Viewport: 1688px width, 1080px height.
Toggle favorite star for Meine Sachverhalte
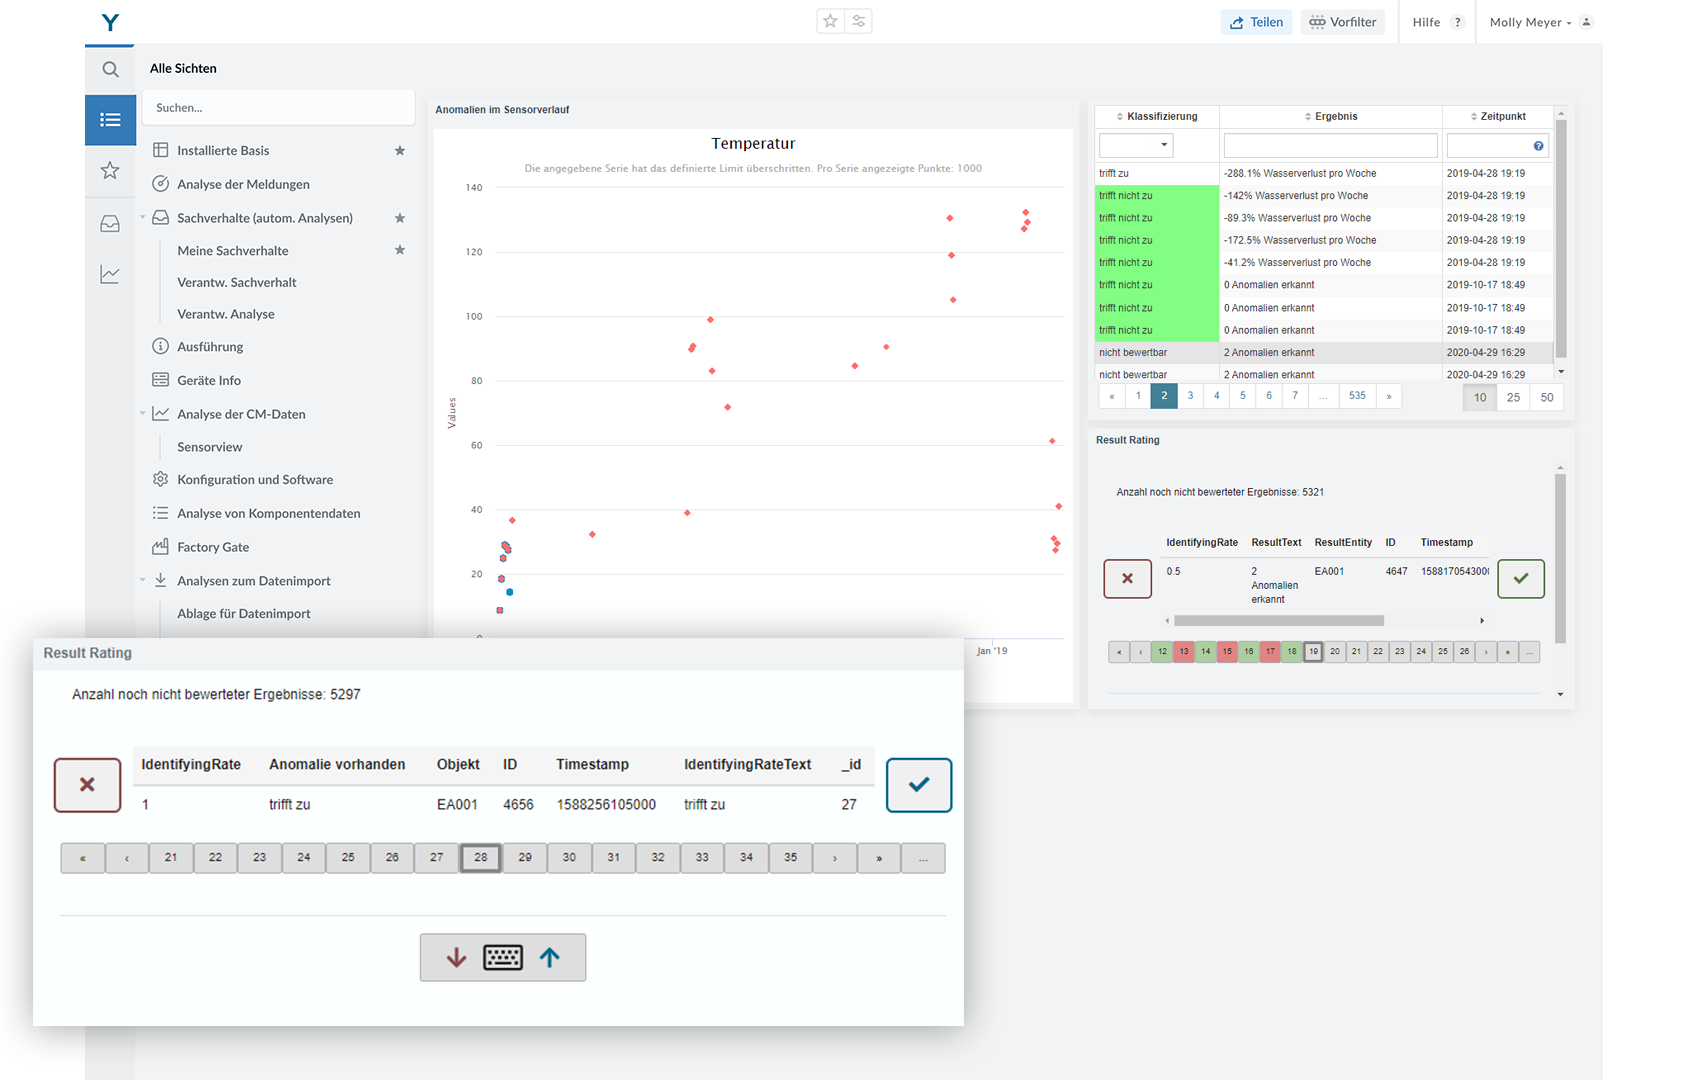(400, 250)
